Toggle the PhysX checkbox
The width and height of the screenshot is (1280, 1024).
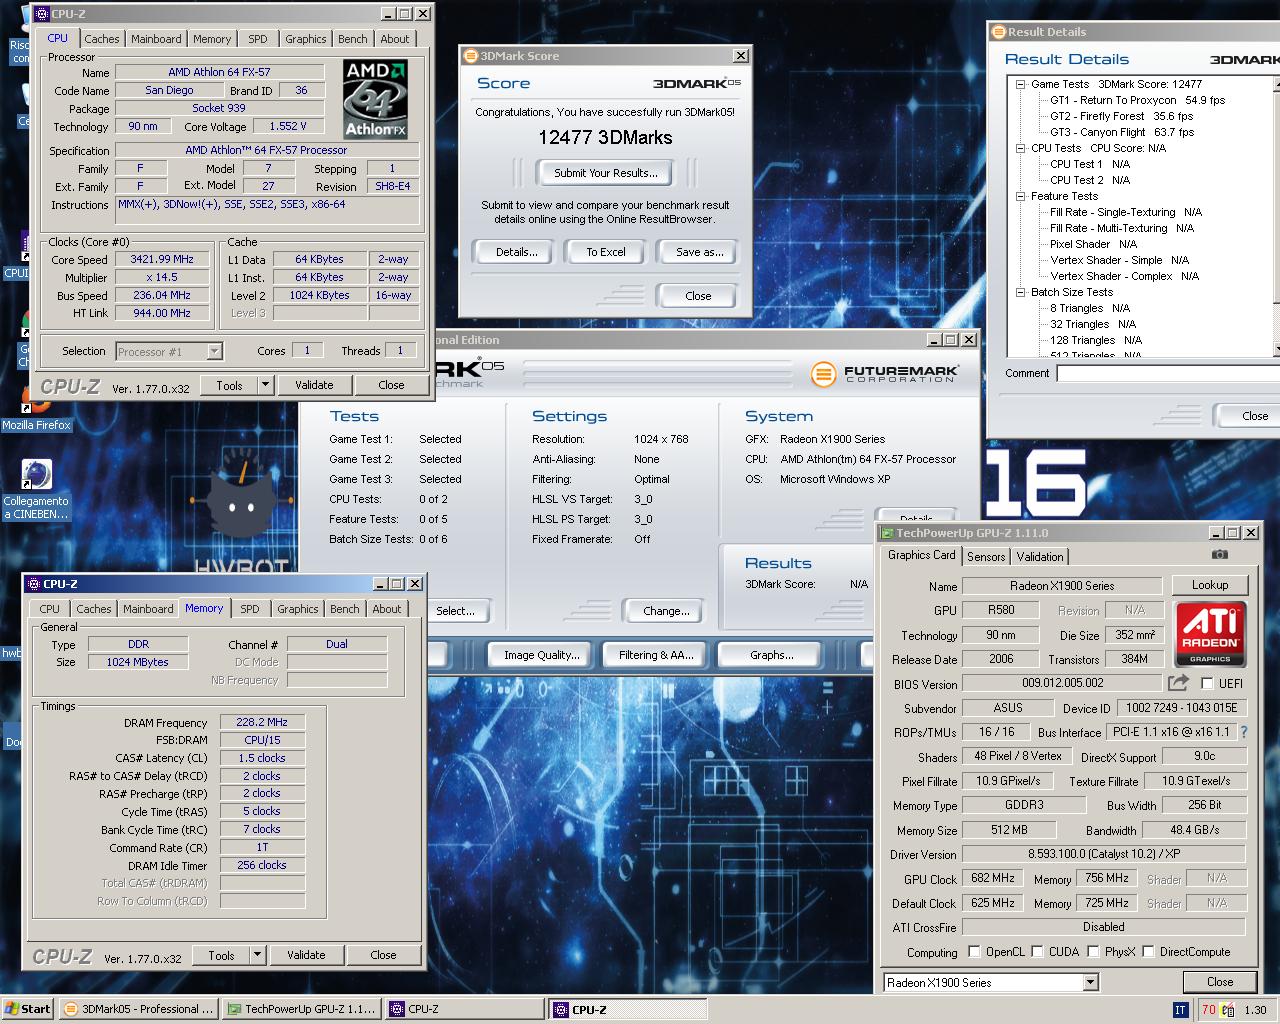1093,952
